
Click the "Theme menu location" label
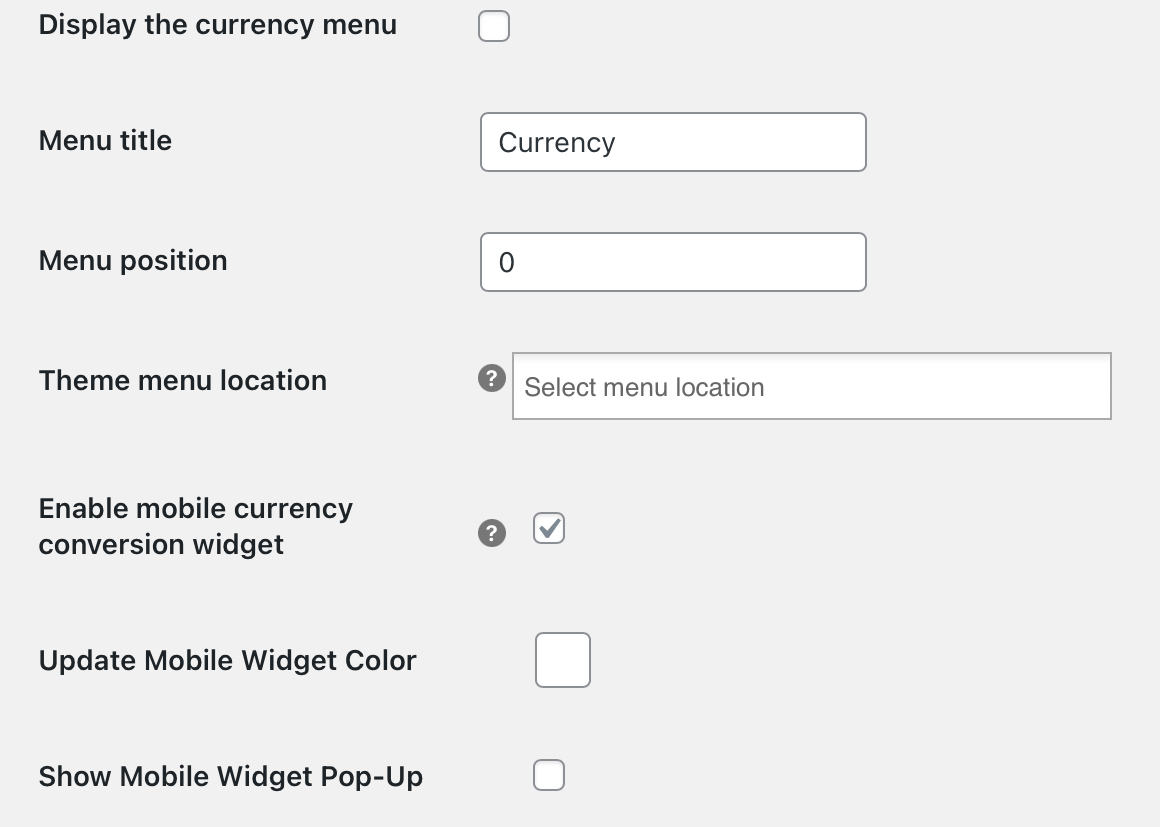[x=183, y=381]
